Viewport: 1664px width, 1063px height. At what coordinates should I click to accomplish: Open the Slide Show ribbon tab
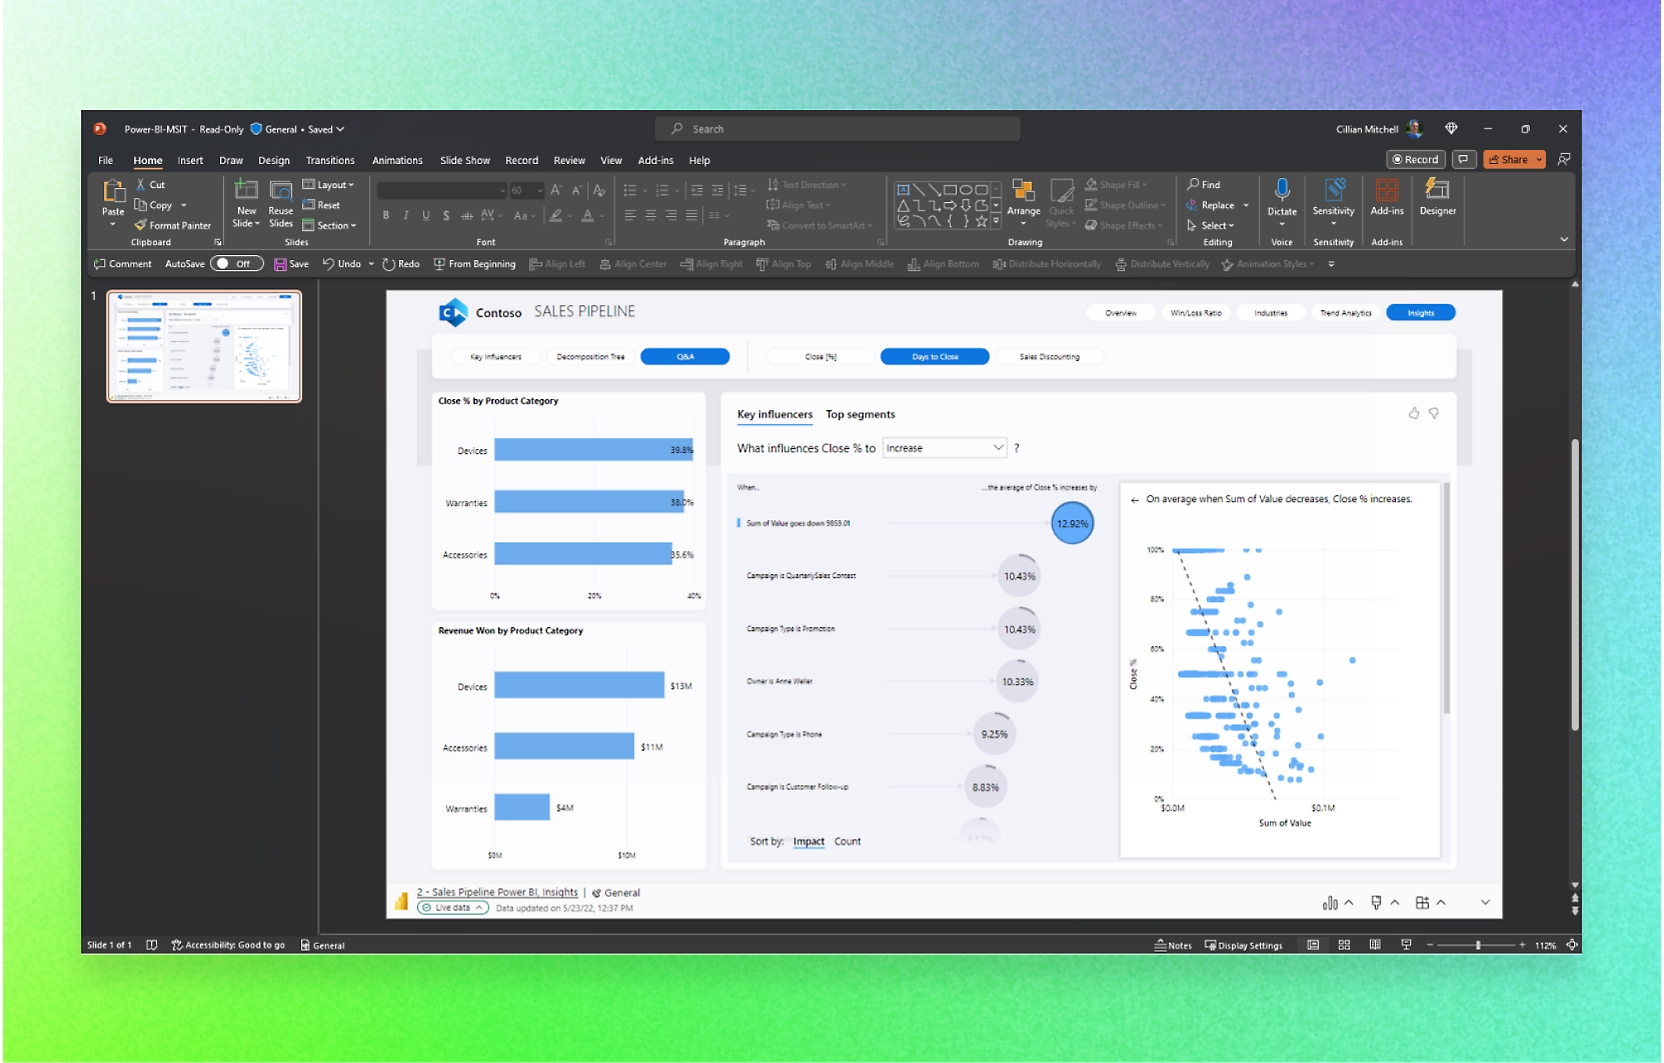click(x=465, y=160)
